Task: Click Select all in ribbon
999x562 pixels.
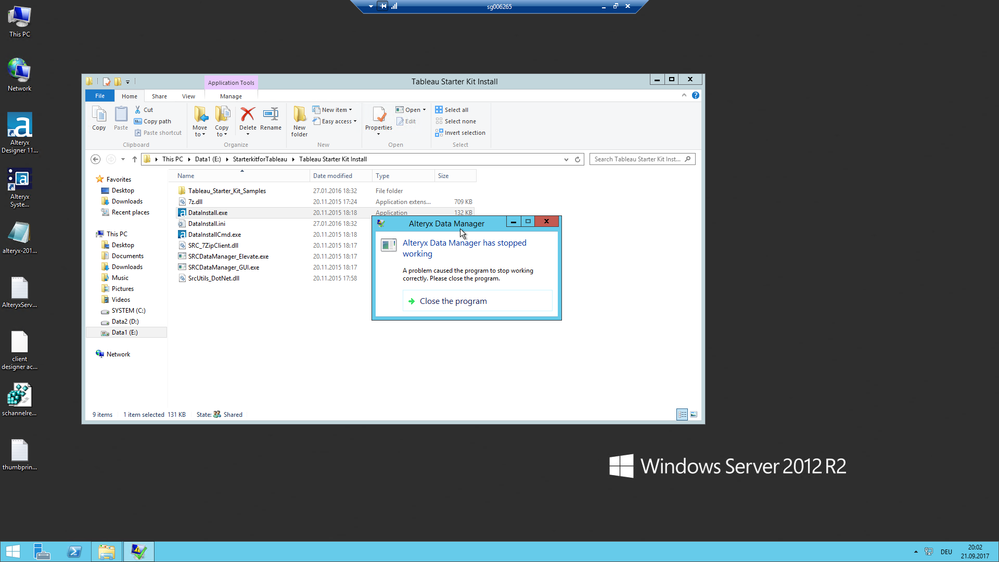Action: [452, 110]
